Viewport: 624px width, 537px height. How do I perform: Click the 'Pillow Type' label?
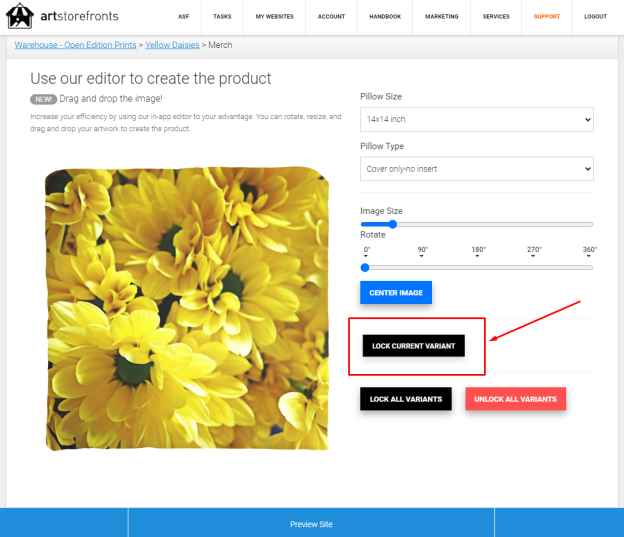pyautogui.click(x=382, y=146)
